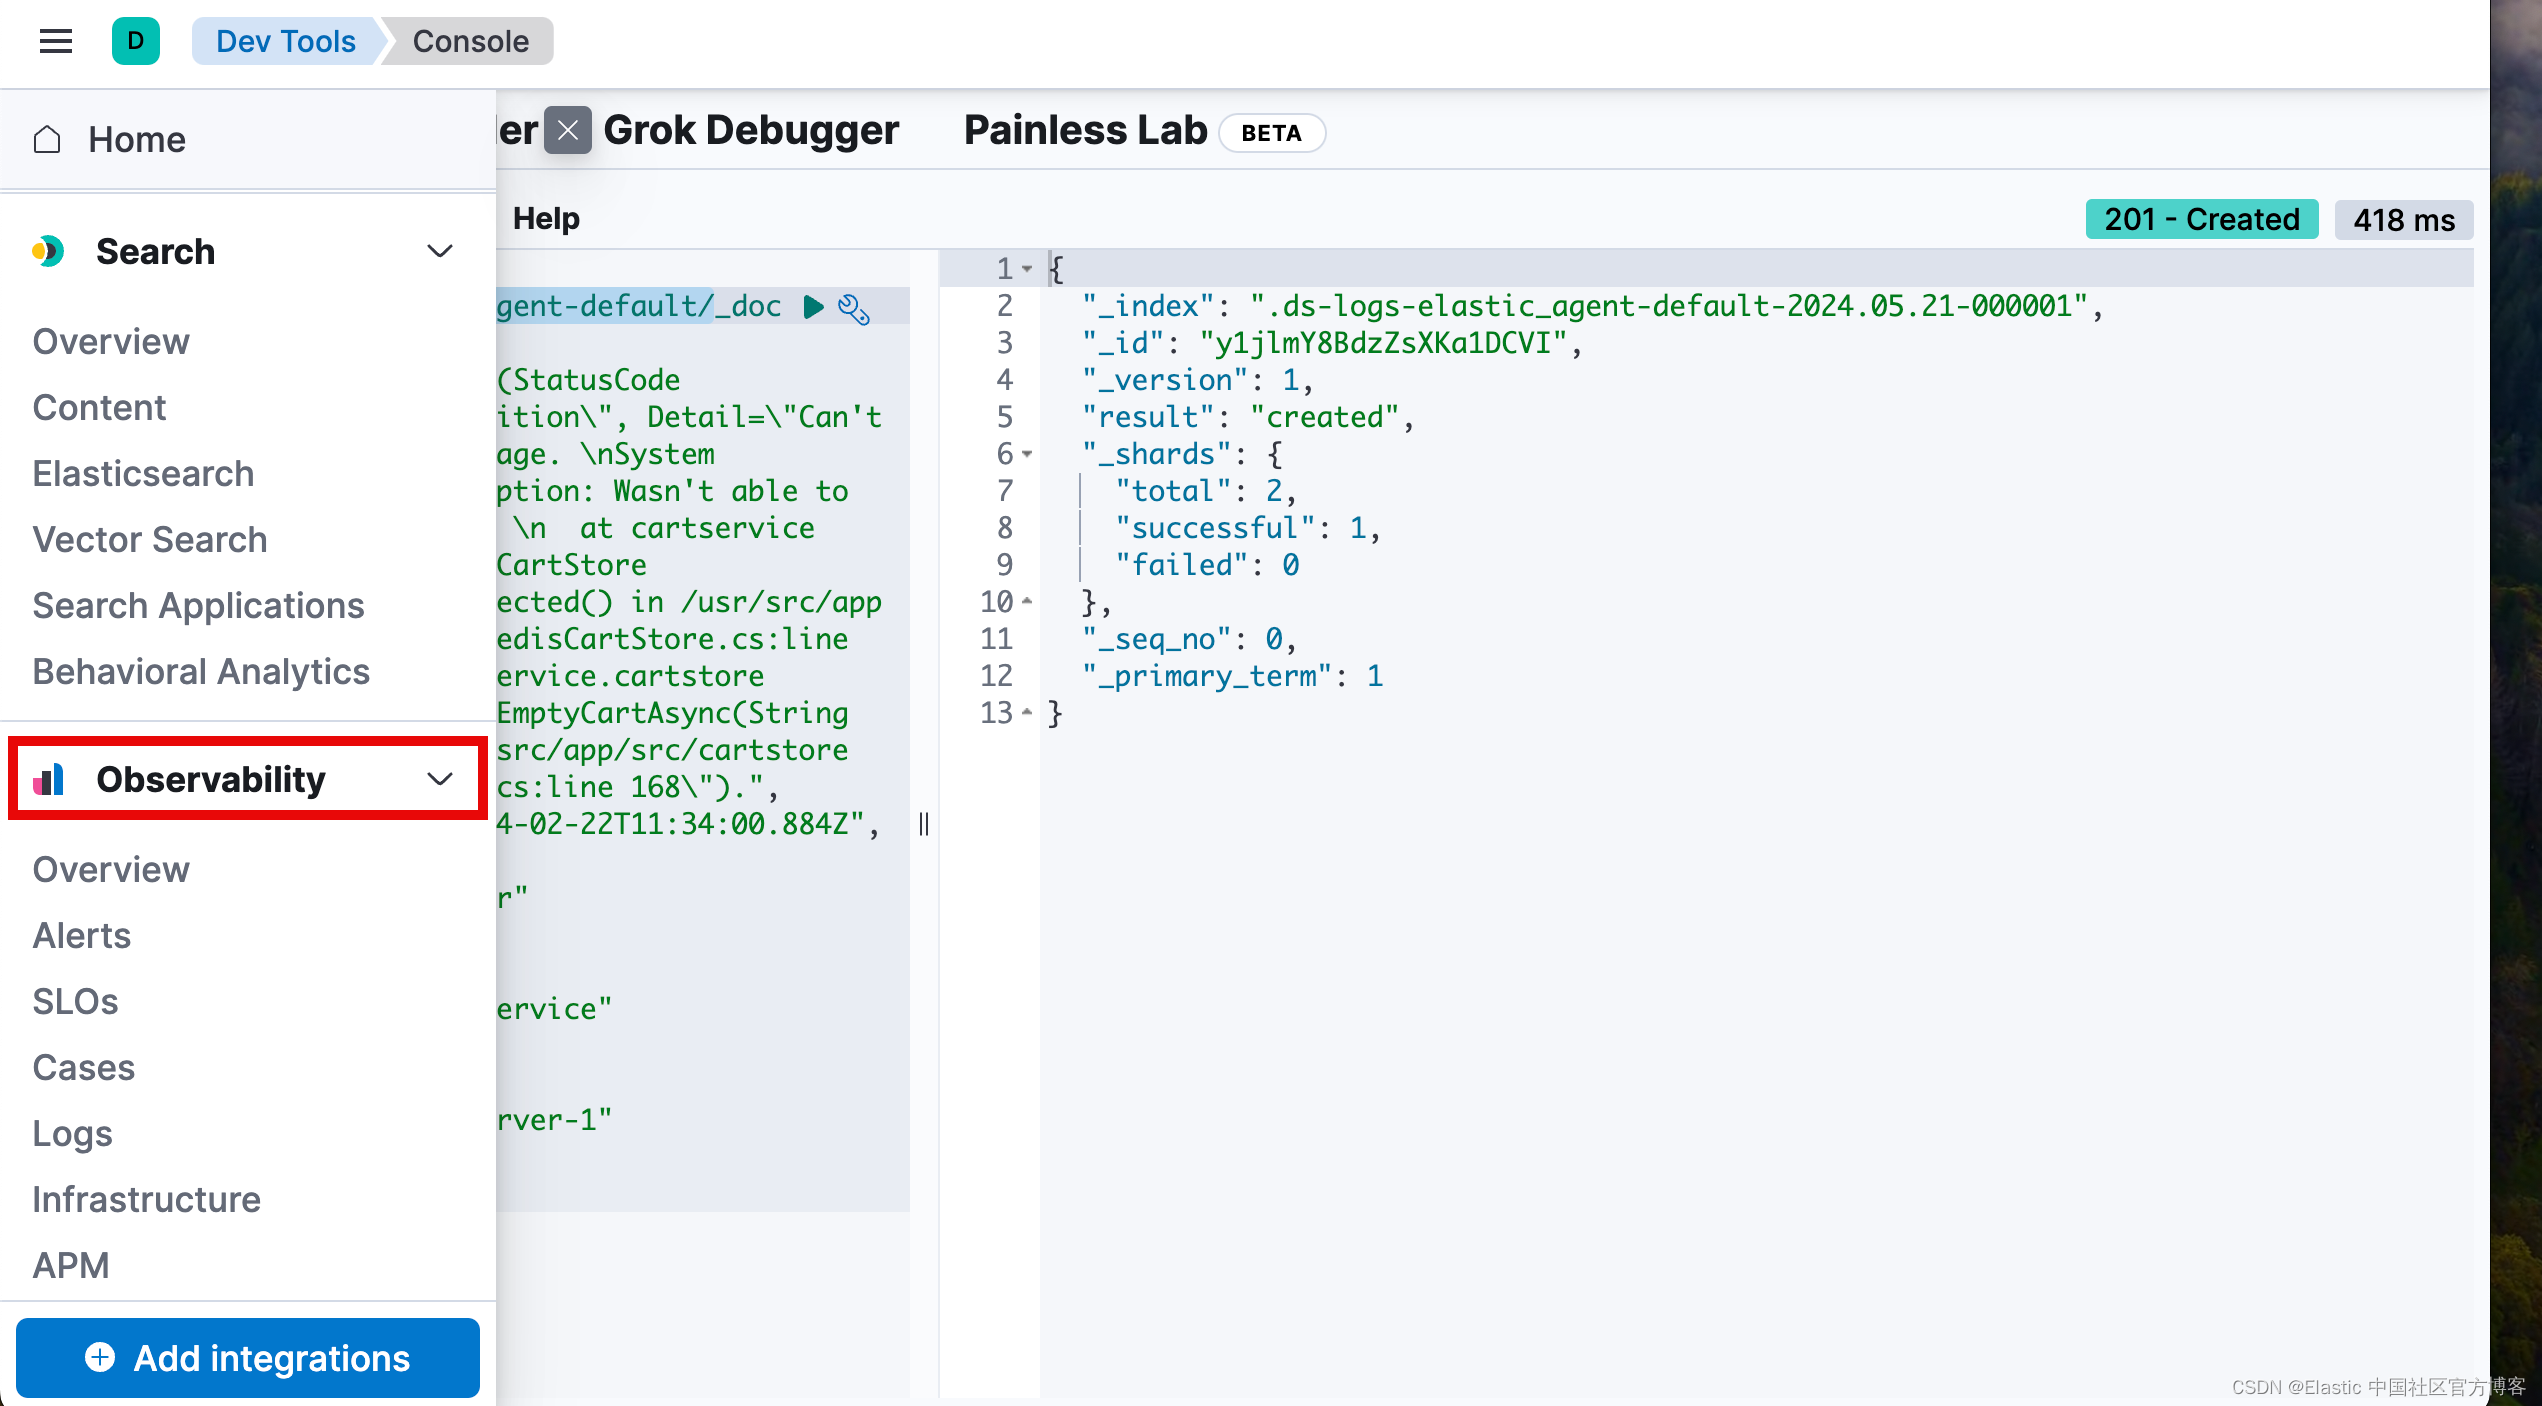Go to Dev Tools breadcrumb
Screen dimensions: 2542x1406
point(285,41)
